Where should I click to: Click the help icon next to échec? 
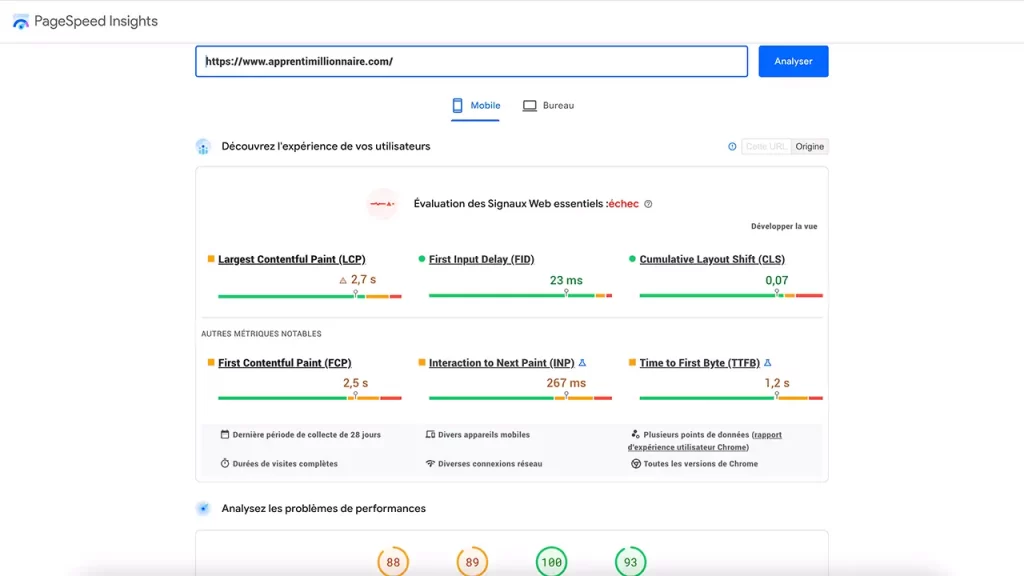[648, 204]
